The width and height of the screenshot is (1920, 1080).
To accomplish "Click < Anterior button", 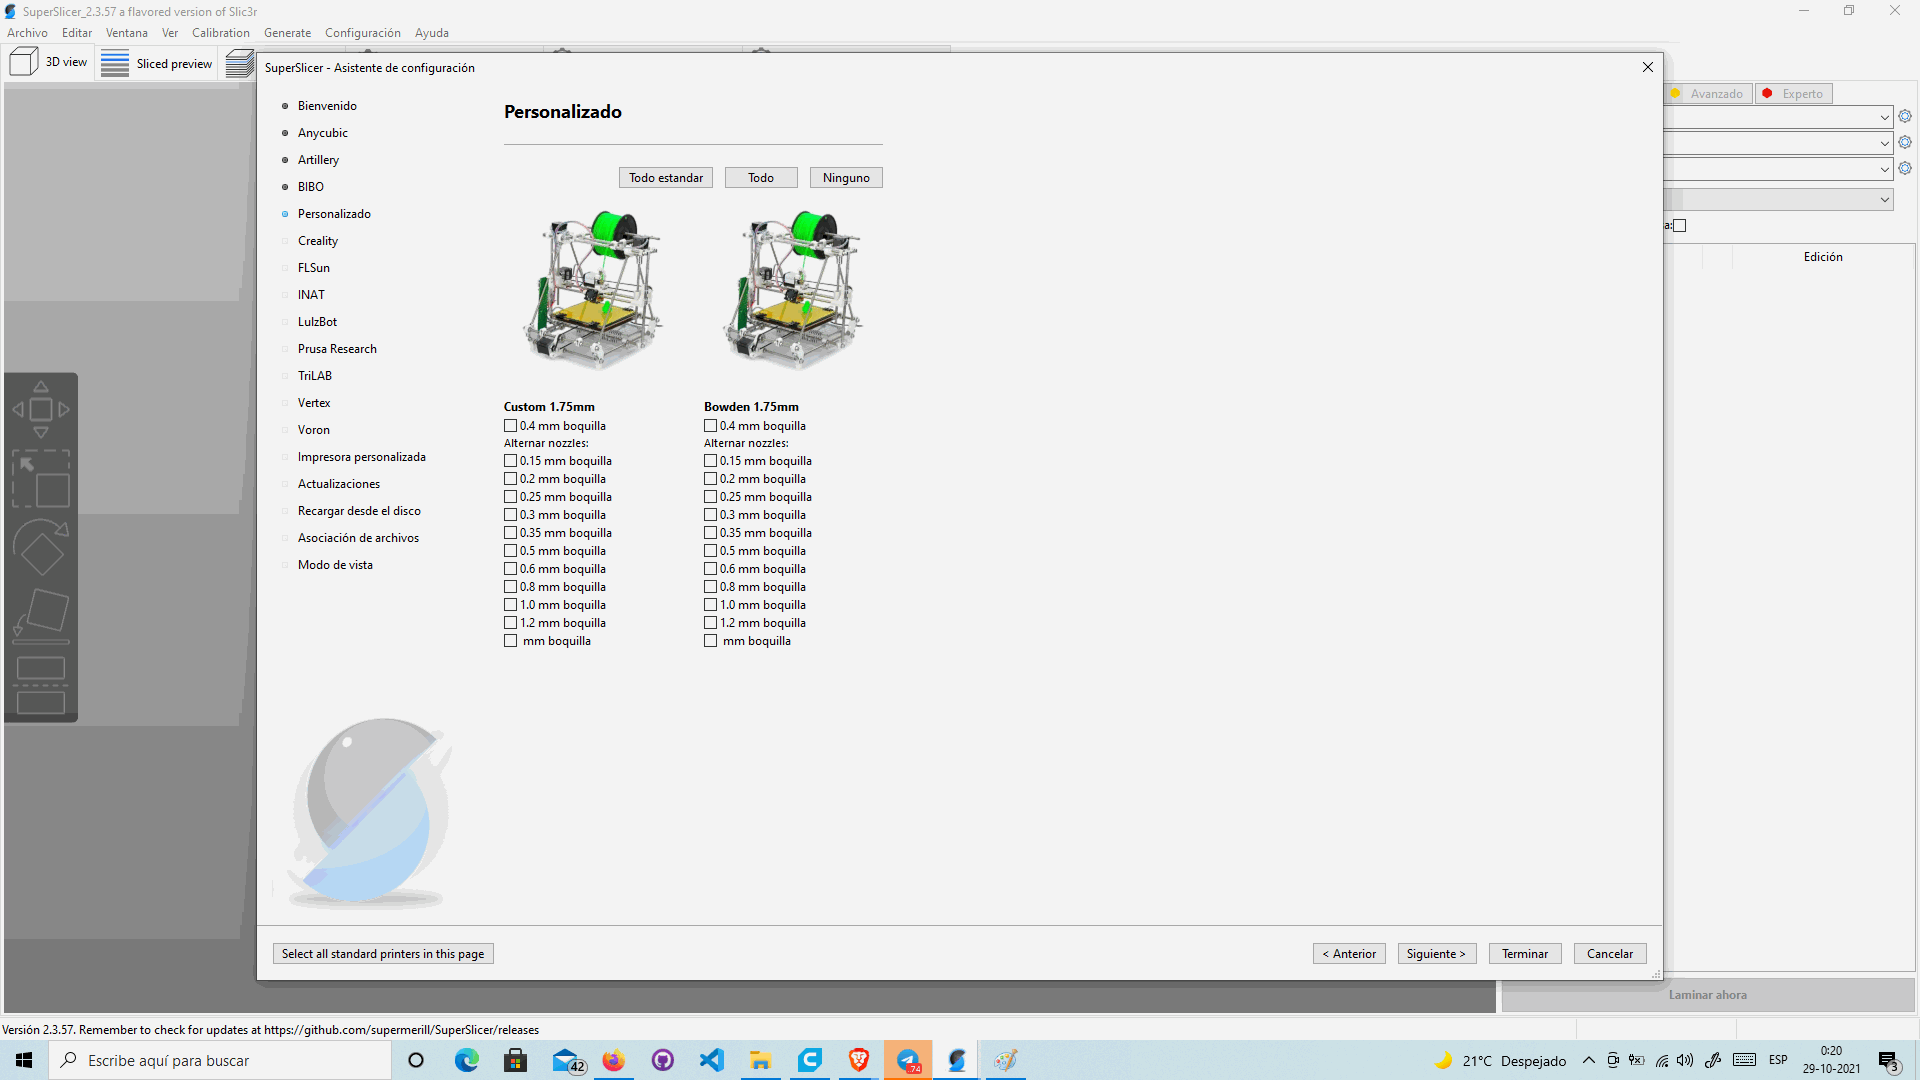I will pyautogui.click(x=1349, y=954).
